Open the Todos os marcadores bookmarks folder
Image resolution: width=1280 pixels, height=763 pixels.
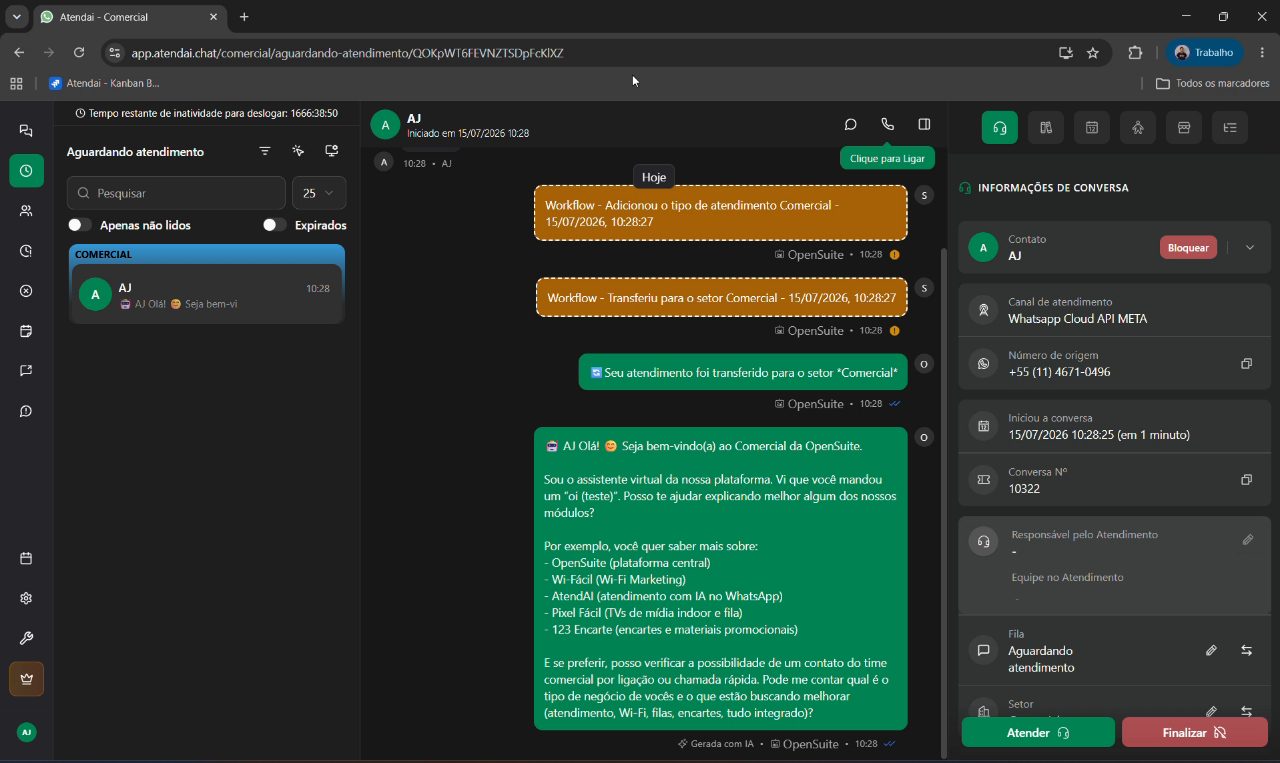click(1213, 83)
